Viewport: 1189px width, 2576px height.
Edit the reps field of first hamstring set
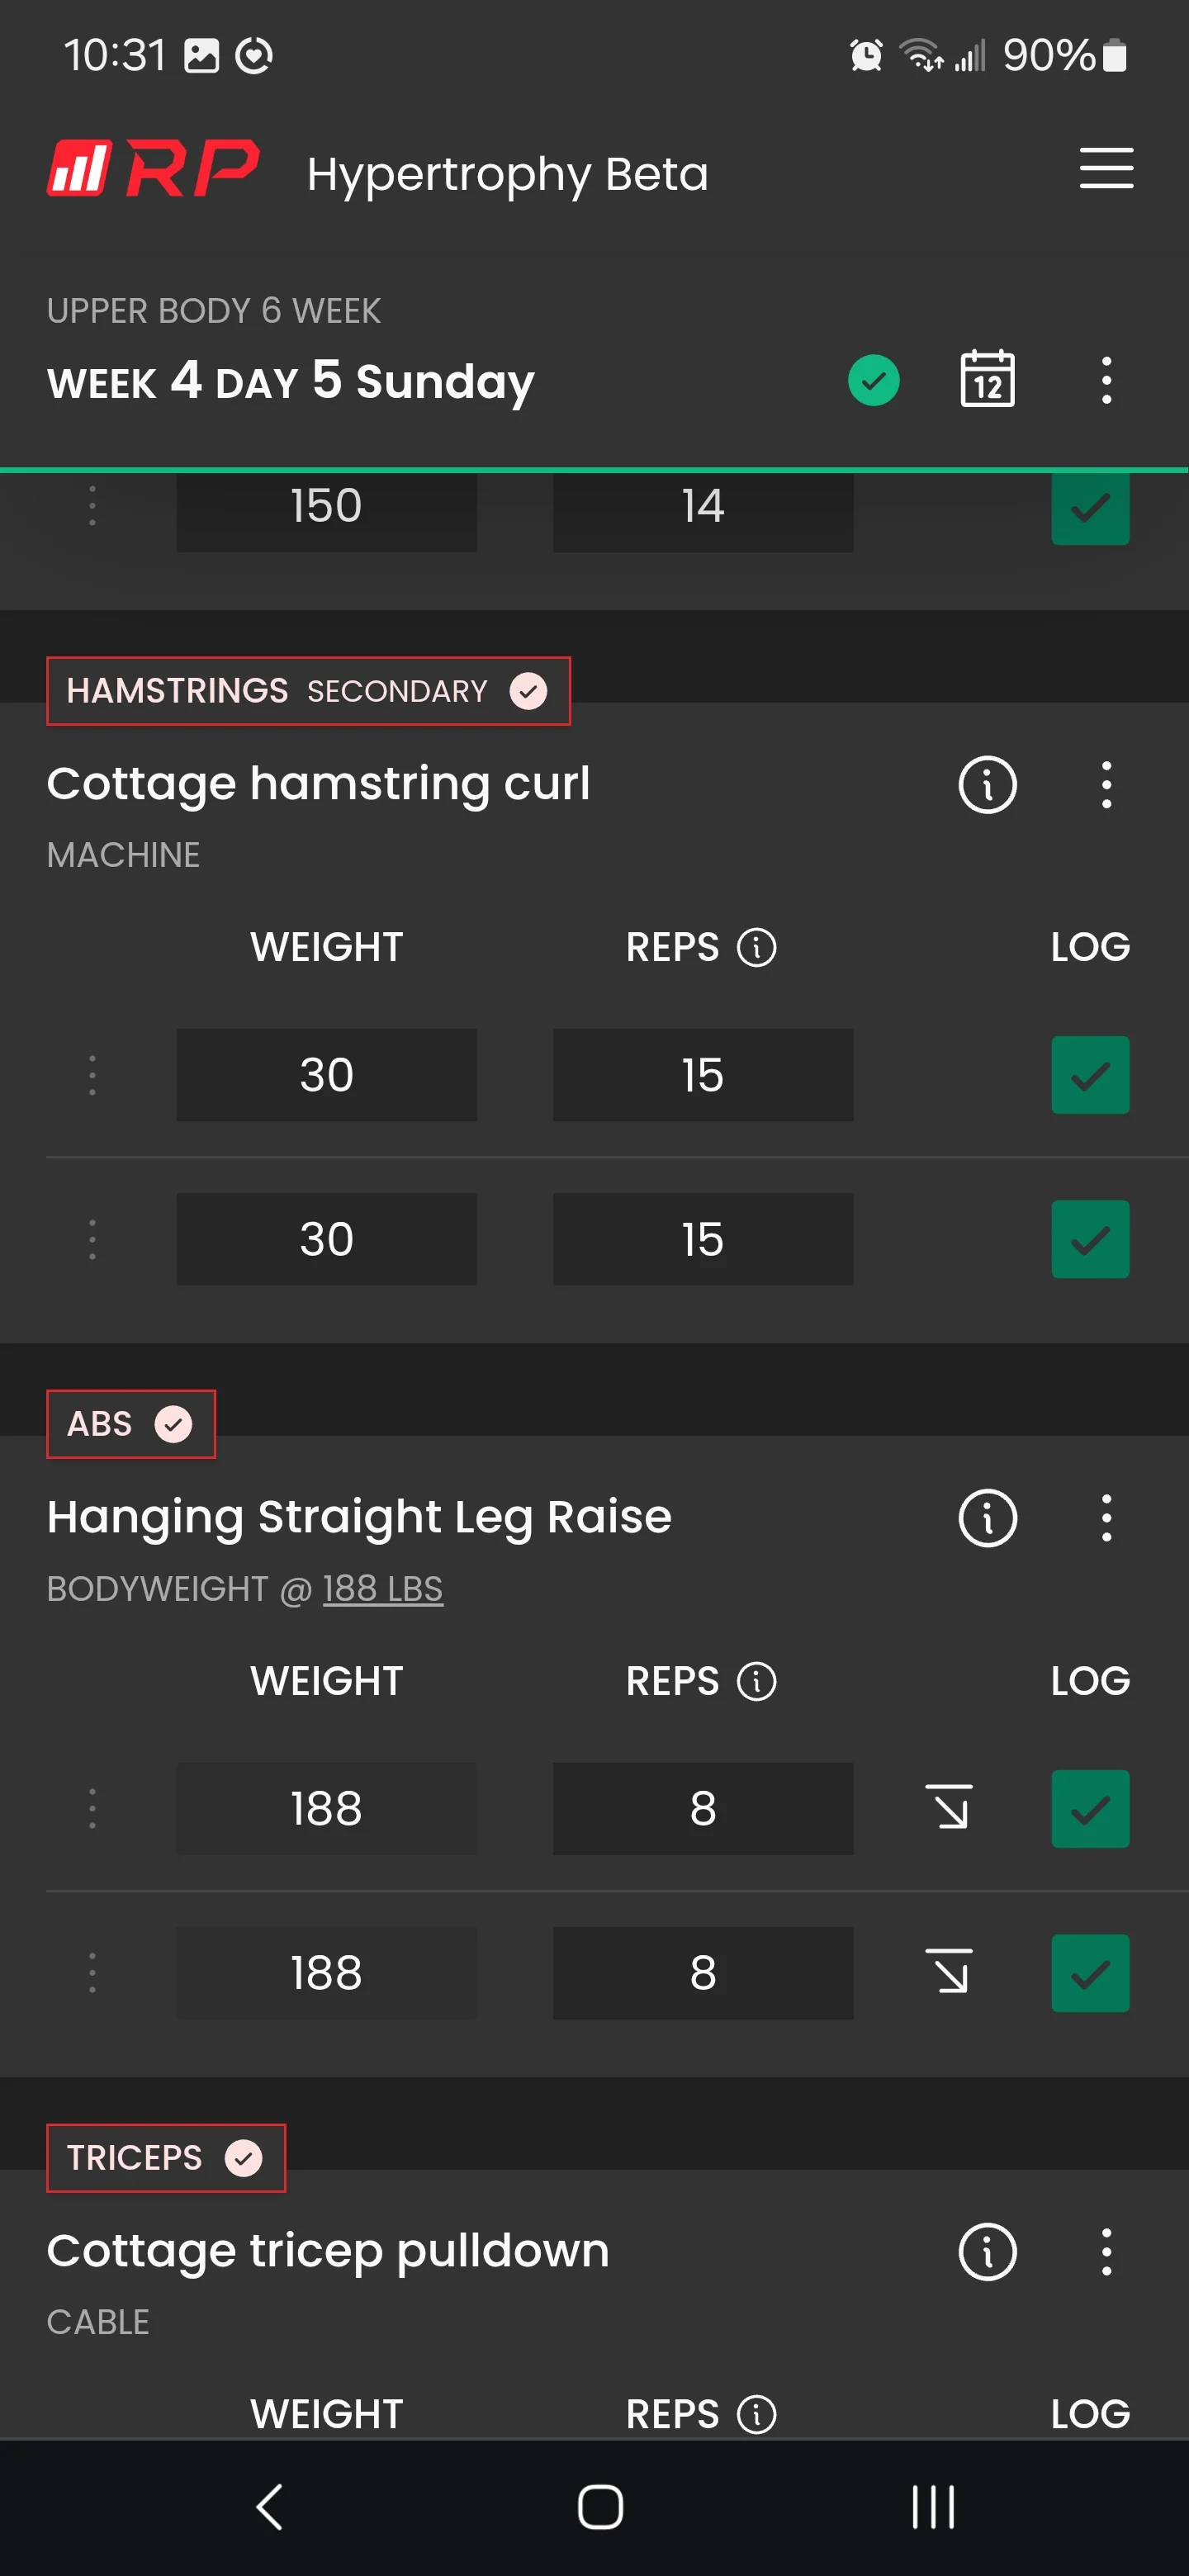pos(703,1075)
